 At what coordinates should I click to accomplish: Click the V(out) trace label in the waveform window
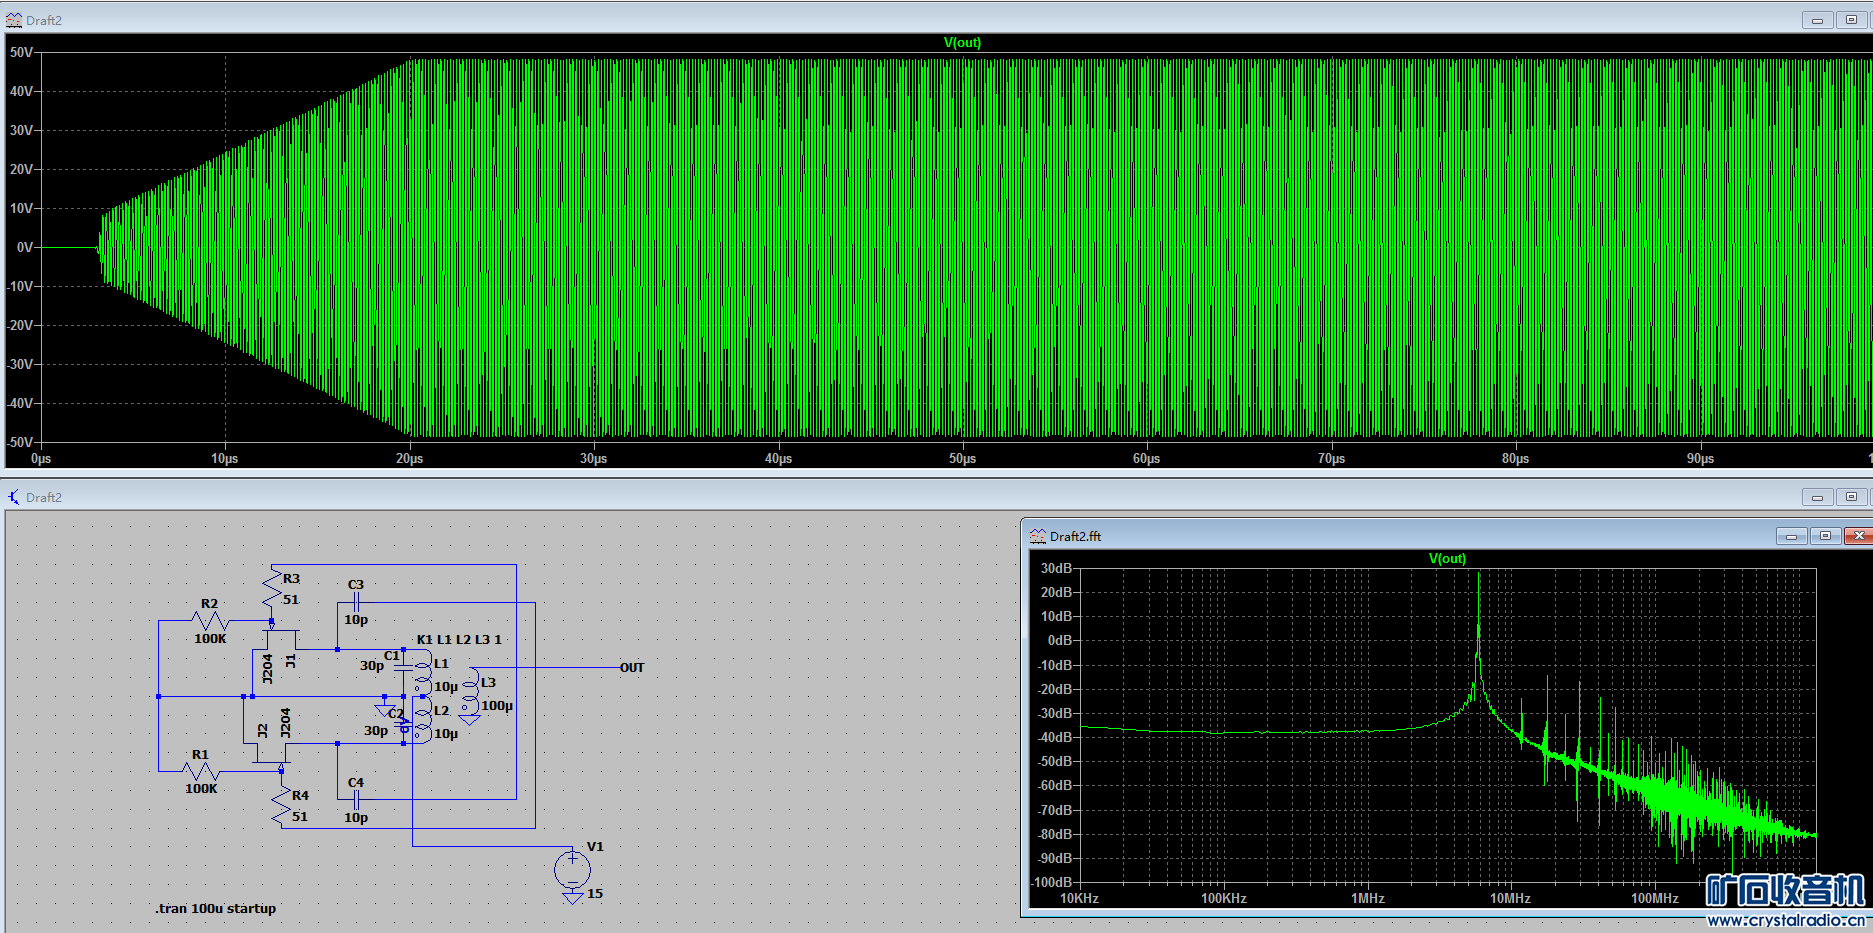point(962,42)
